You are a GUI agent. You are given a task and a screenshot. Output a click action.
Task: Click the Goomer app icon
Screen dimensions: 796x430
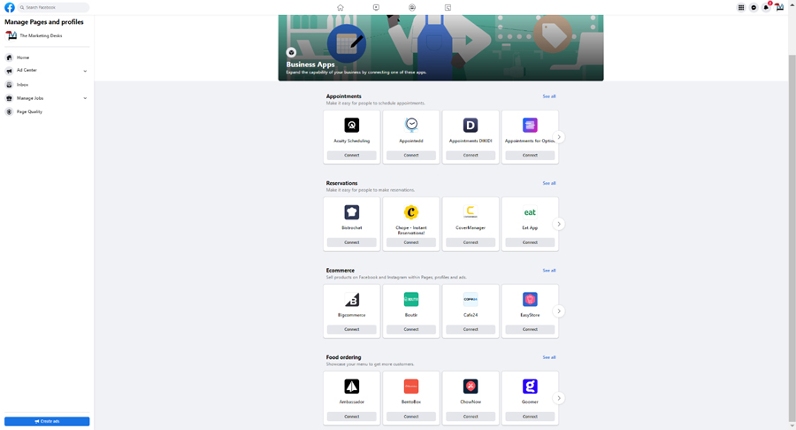coord(530,386)
